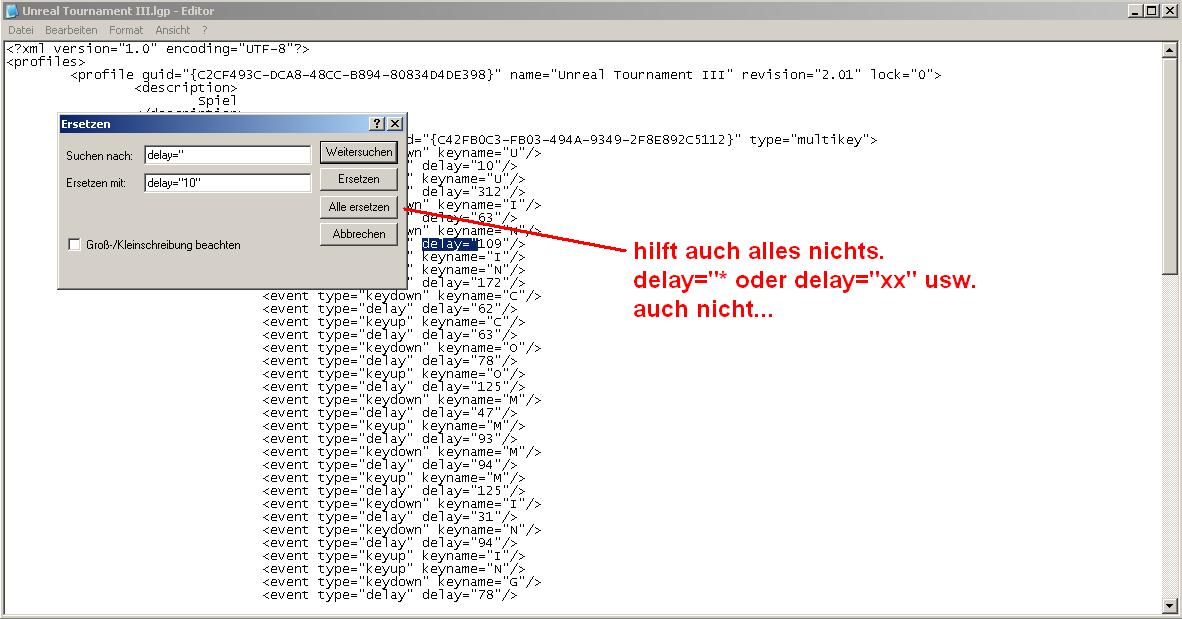Click the vertical scrollbar thumb

pyautogui.click(x=1169, y=166)
